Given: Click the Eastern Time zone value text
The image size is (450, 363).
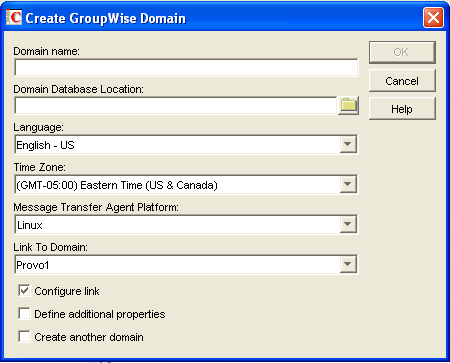Looking at the screenshot, I should tap(117, 185).
